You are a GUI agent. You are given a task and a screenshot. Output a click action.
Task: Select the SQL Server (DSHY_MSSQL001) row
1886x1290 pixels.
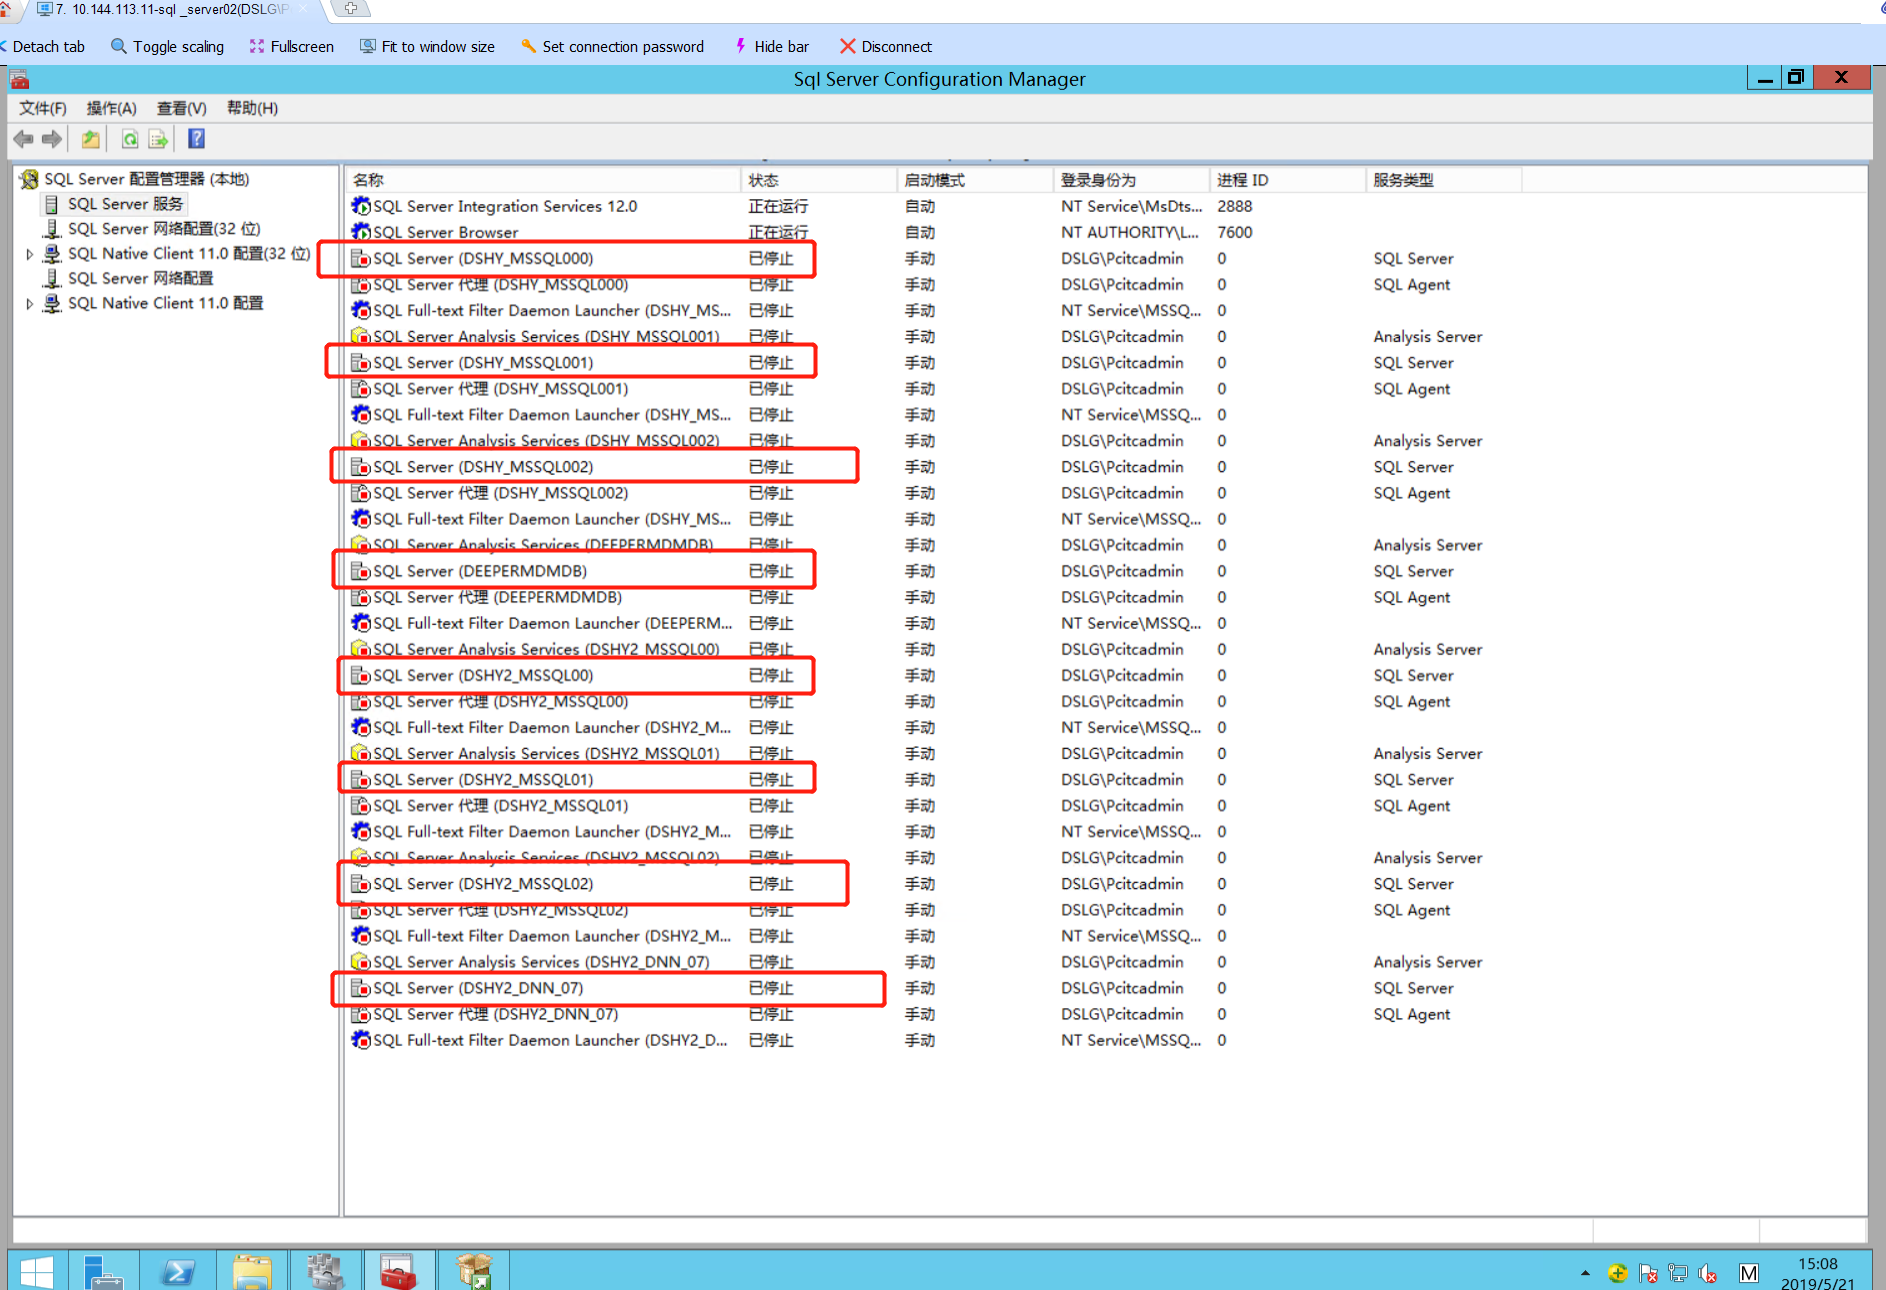[x=934, y=363]
